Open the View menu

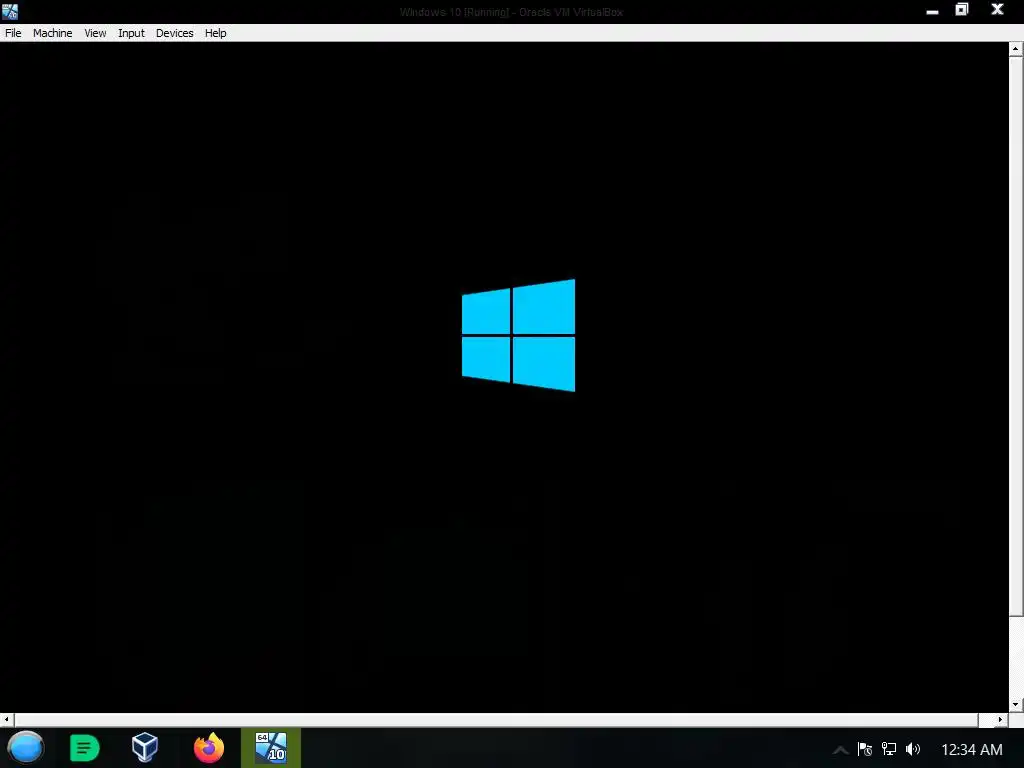[95, 33]
